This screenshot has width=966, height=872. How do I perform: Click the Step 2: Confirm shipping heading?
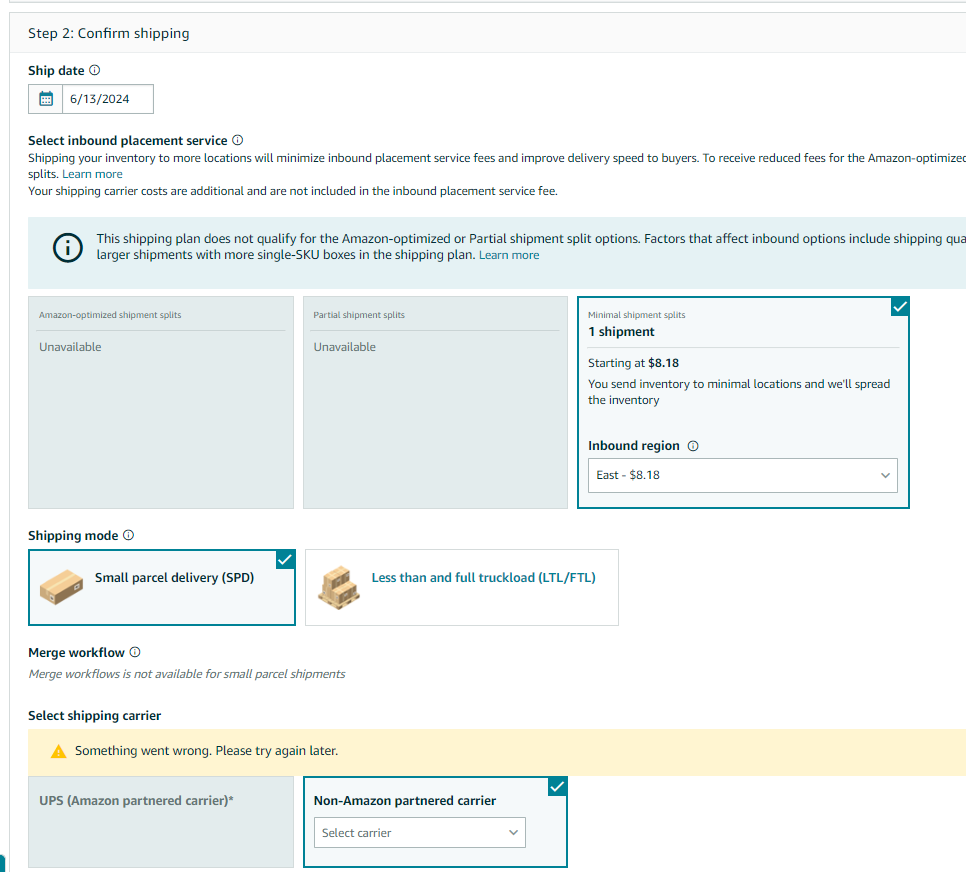[x=108, y=33]
